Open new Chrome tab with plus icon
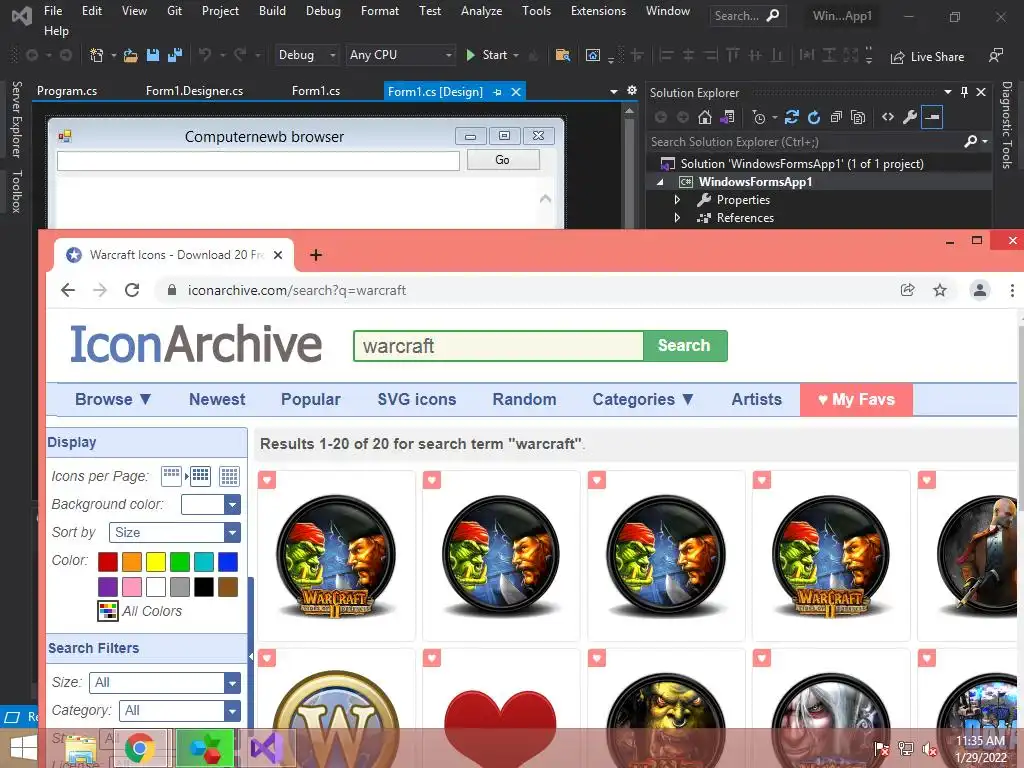Screen dimensions: 1024x768 [316, 255]
